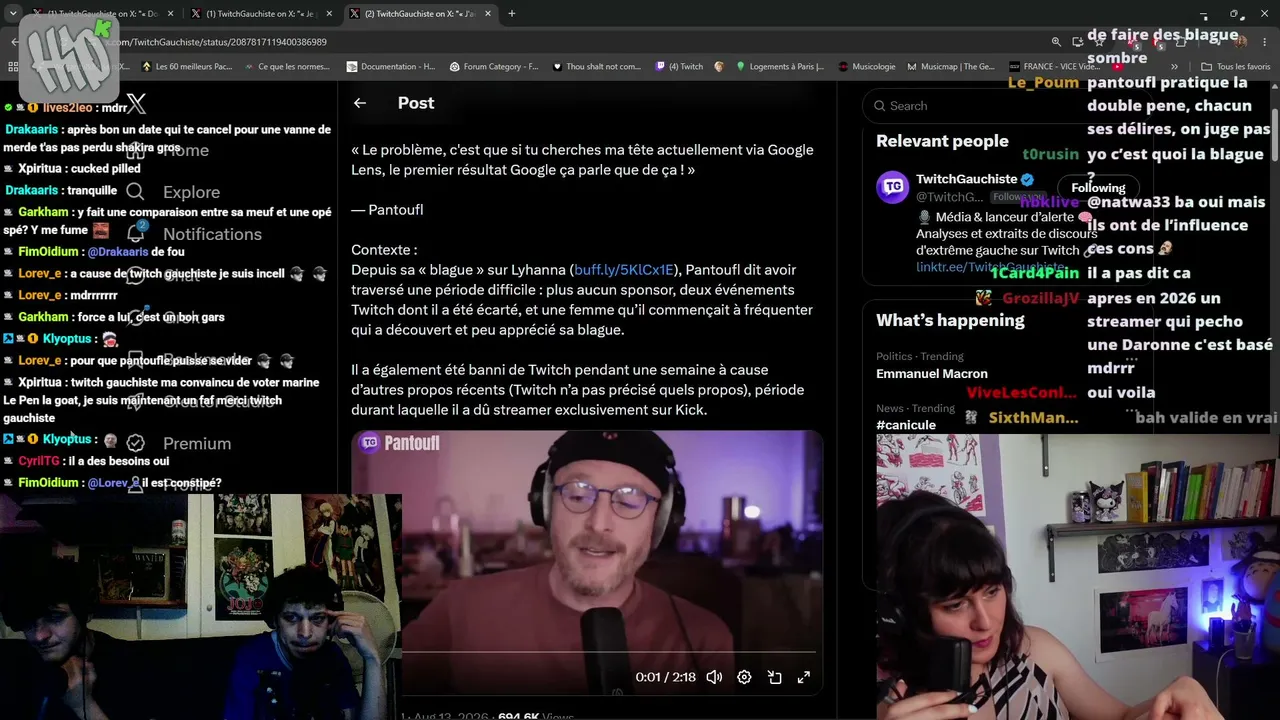
Task: Open the #canicule trending topic
Action: click(x=906, y=425)
